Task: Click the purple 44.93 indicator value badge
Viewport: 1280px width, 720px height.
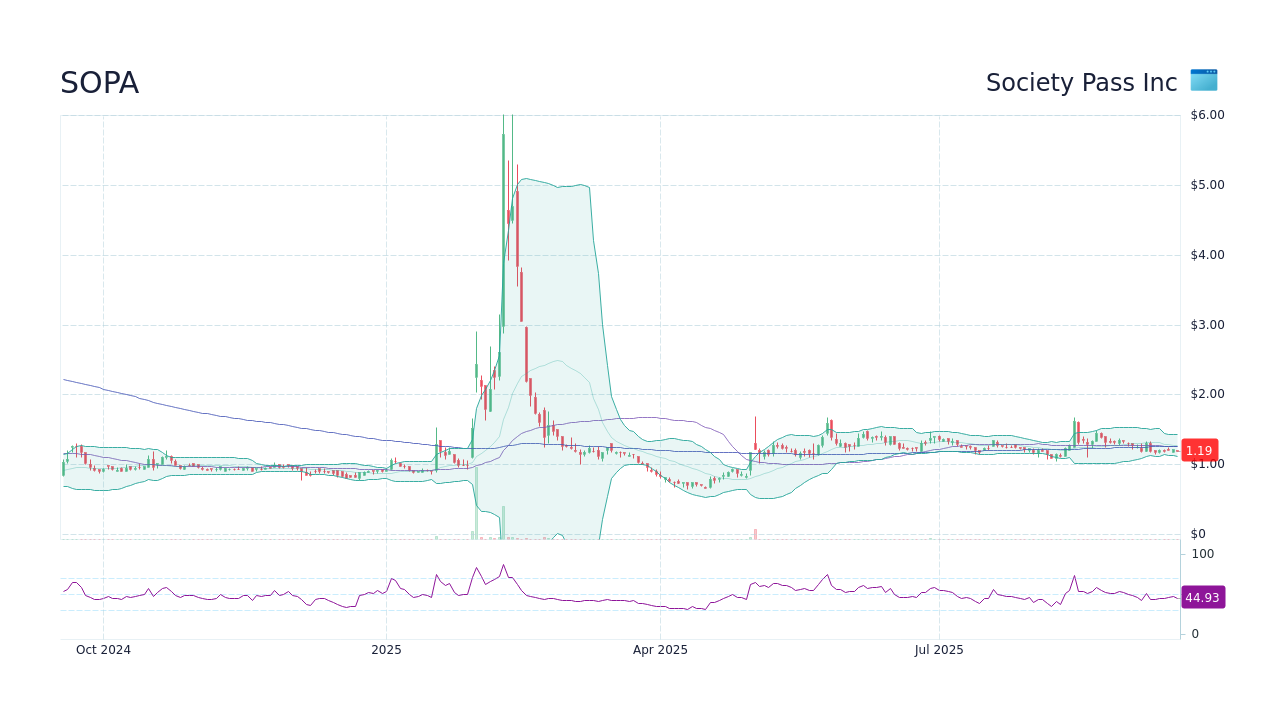Action: (1203, 597)
